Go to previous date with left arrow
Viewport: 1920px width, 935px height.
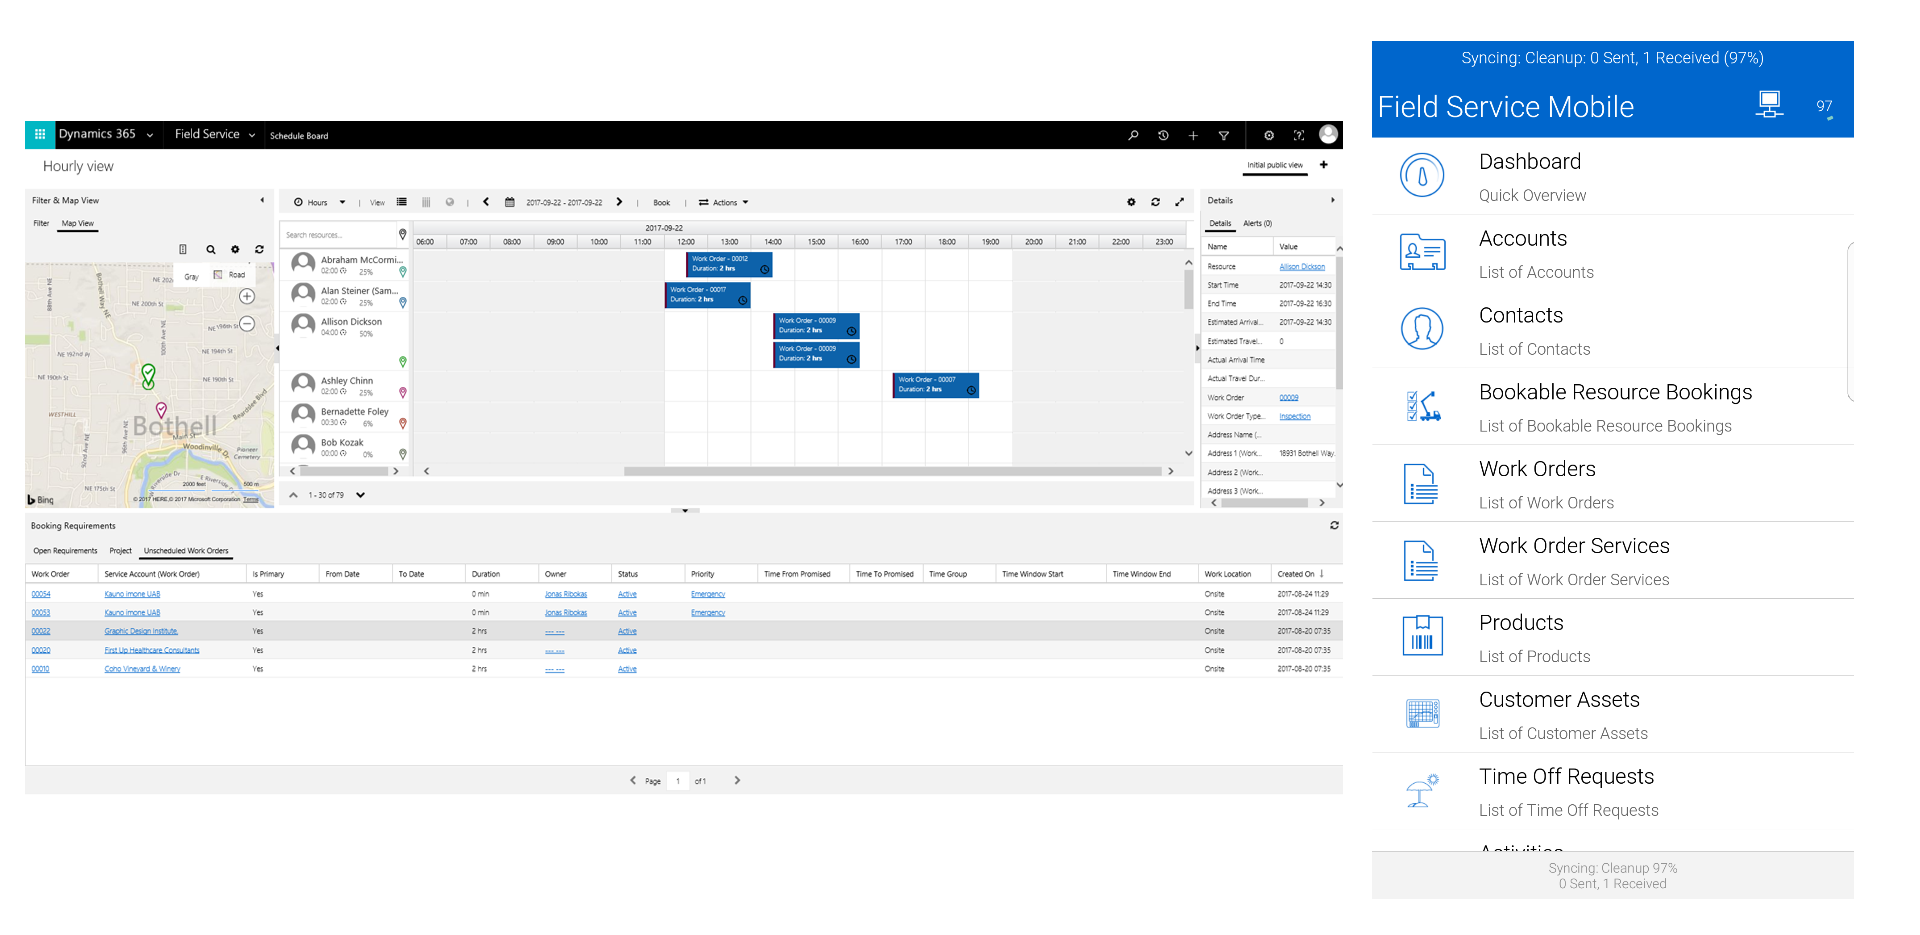pyautogui.click(x=486, y=202)
